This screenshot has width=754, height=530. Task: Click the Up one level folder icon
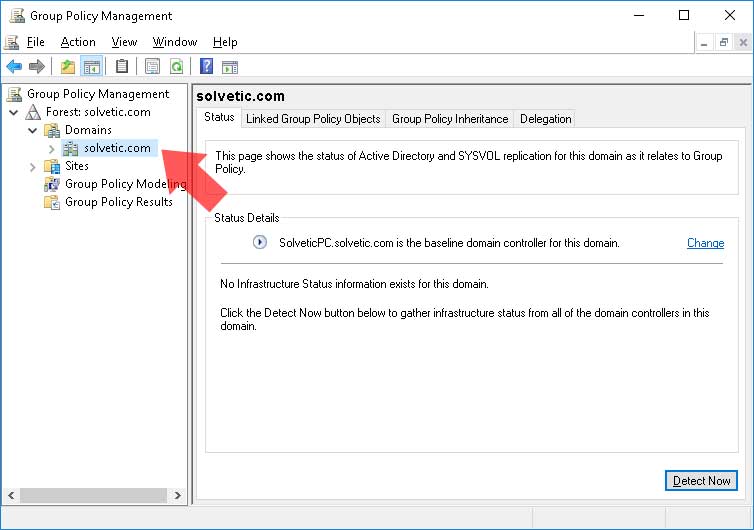pyautogui.click(x=67, y=66)
